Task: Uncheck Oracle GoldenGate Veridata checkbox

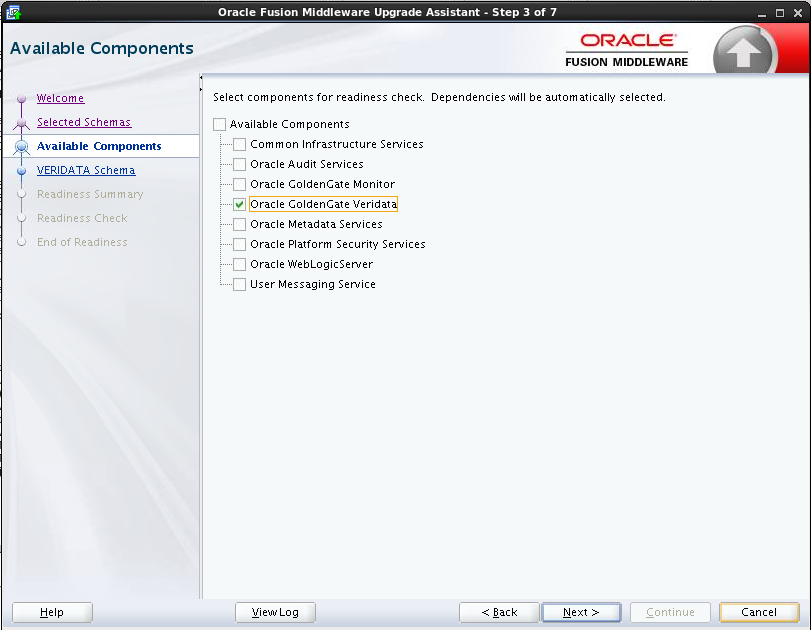Action: coord(239,204)
